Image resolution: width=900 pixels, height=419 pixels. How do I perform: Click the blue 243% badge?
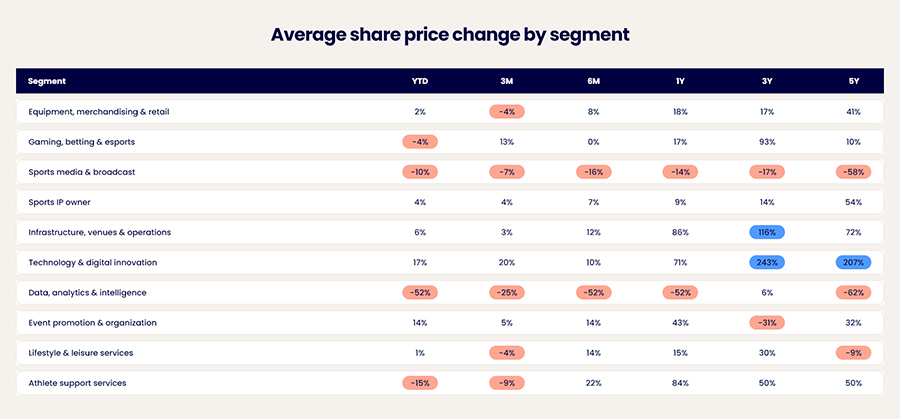tap(767, 262)
